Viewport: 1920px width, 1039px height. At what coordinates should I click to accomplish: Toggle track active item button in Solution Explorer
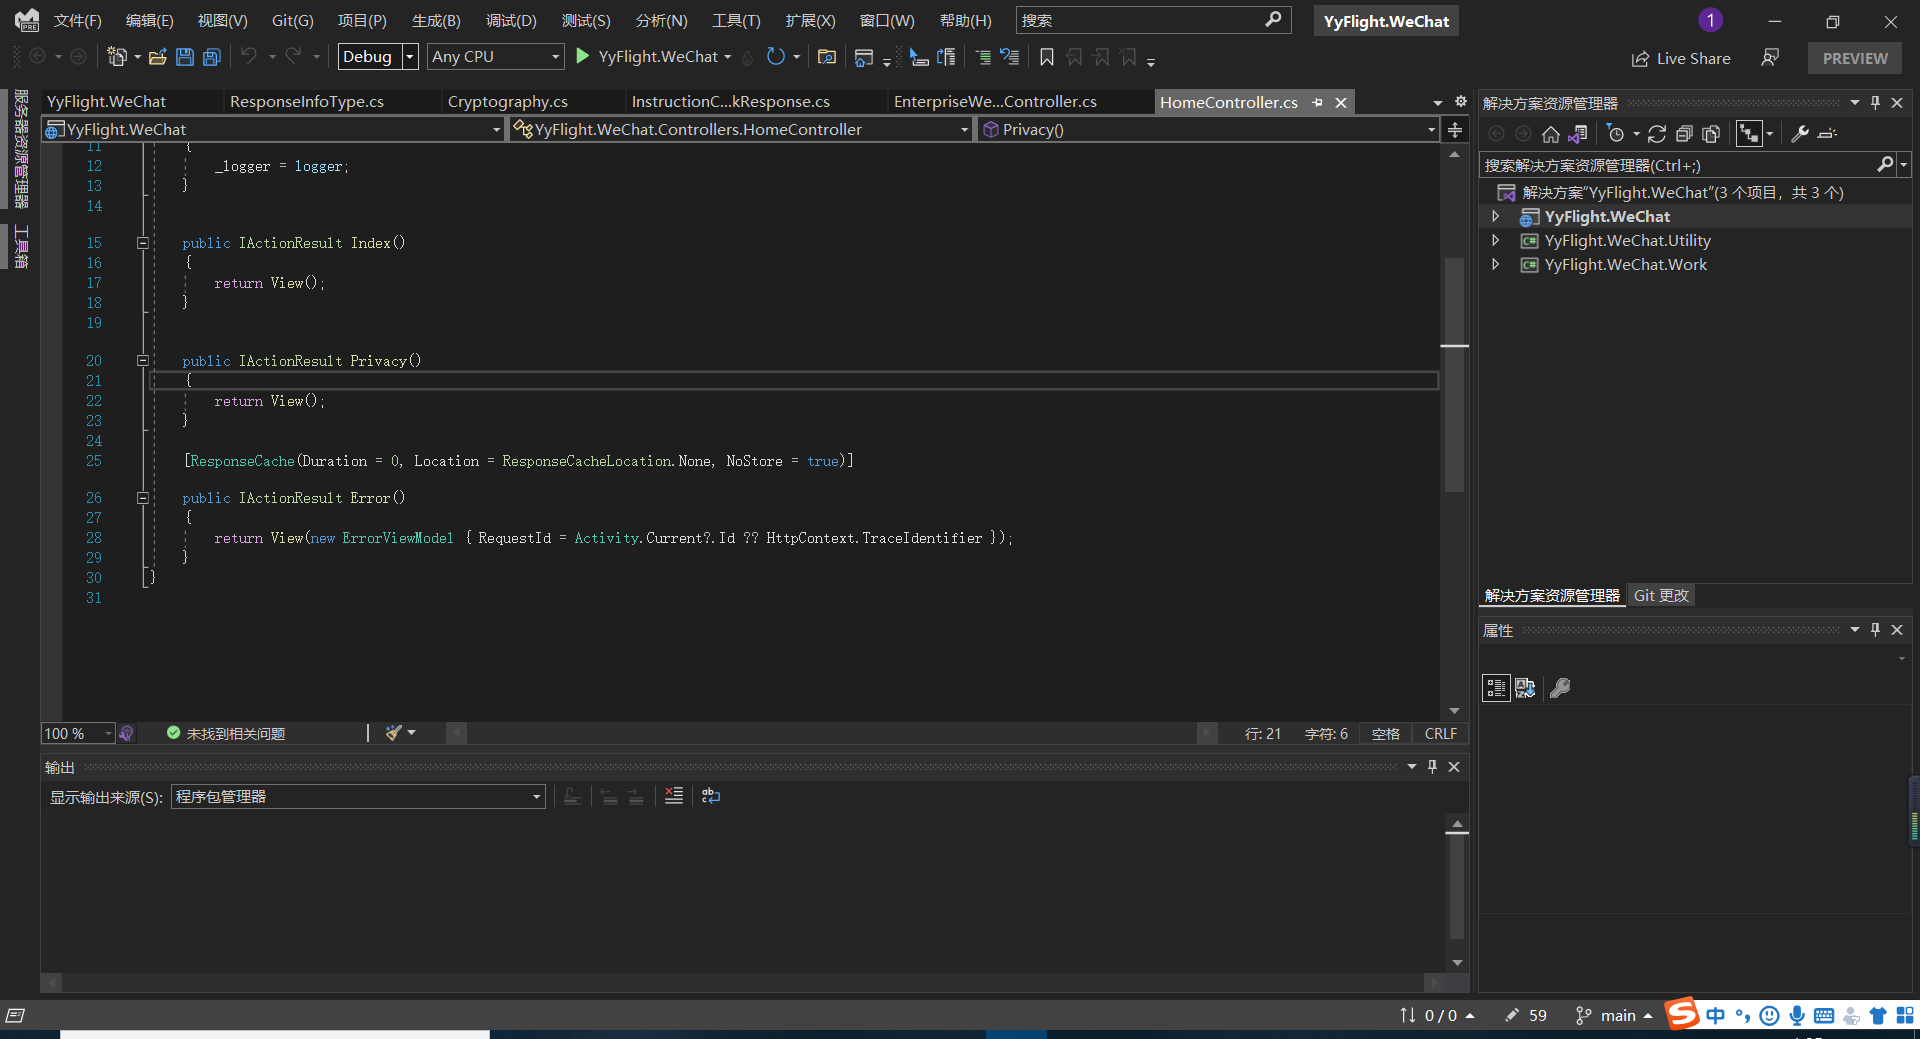pos(1749,134)
